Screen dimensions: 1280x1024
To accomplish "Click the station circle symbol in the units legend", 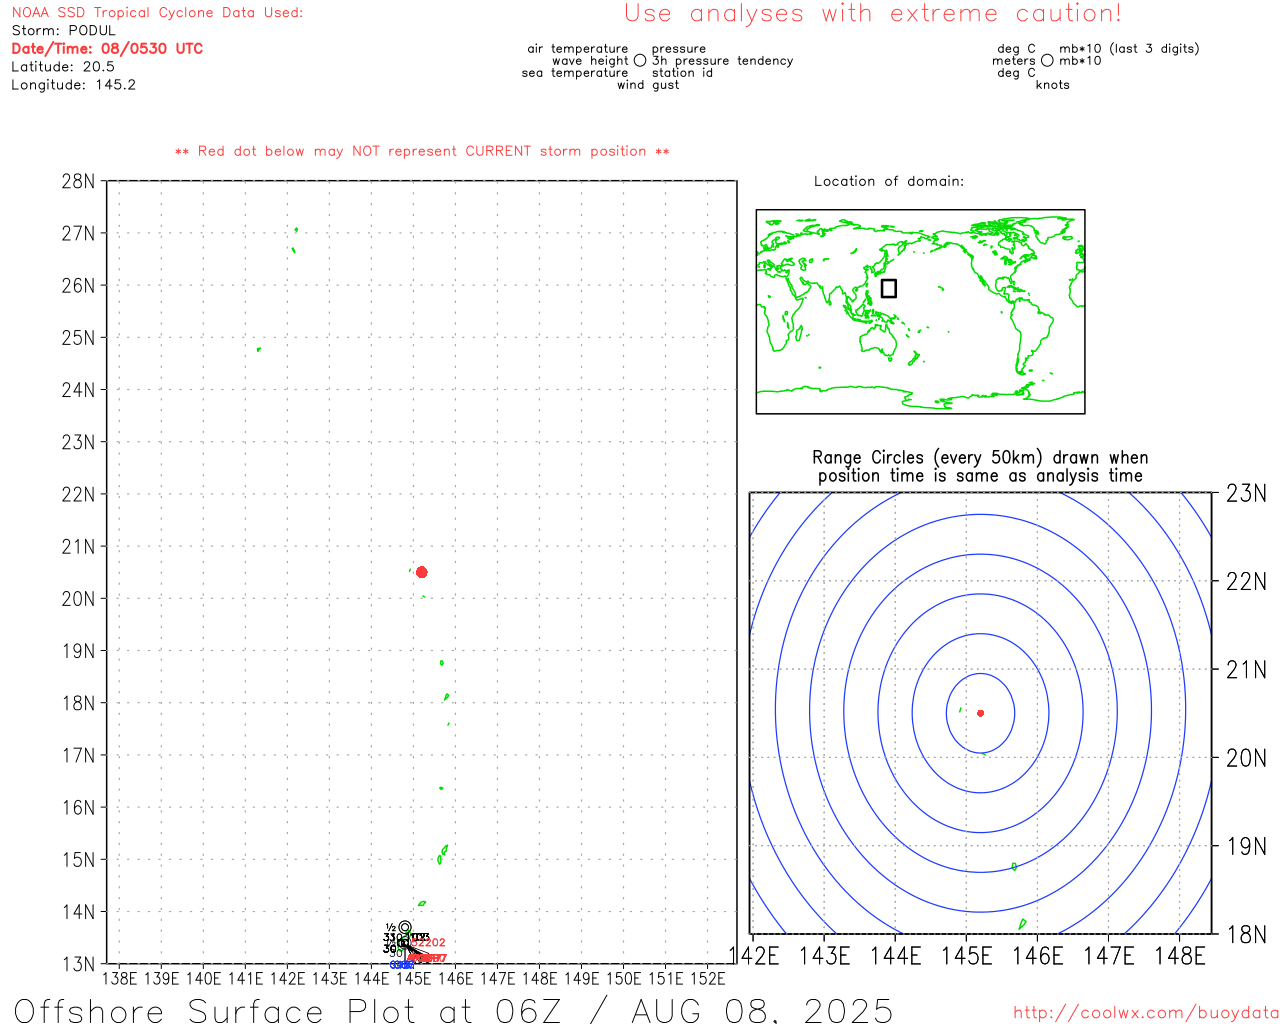I will tap(1047, 61).
